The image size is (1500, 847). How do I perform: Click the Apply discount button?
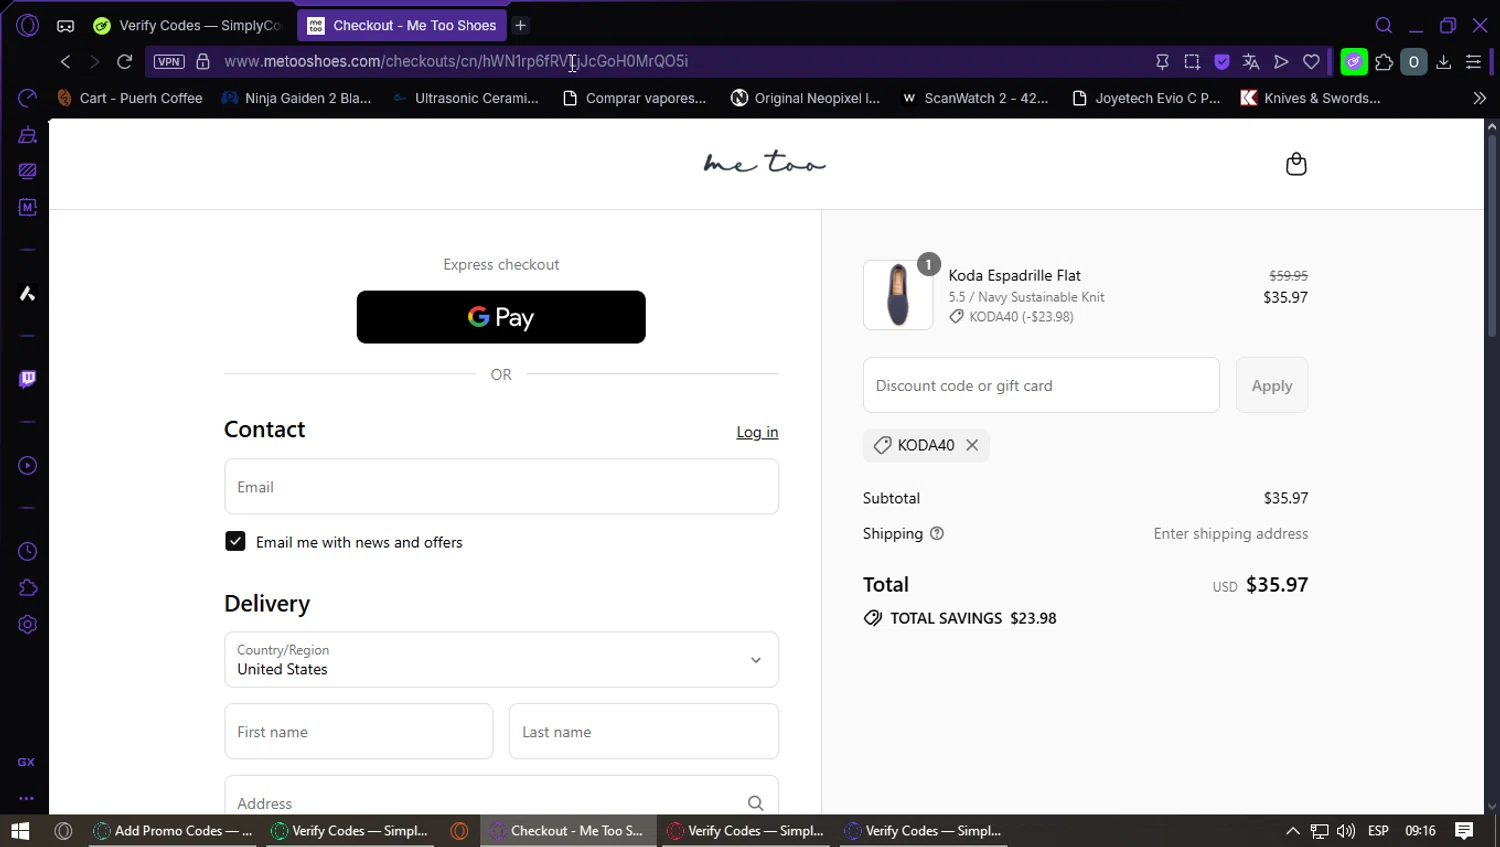[x=1272, y=385]
